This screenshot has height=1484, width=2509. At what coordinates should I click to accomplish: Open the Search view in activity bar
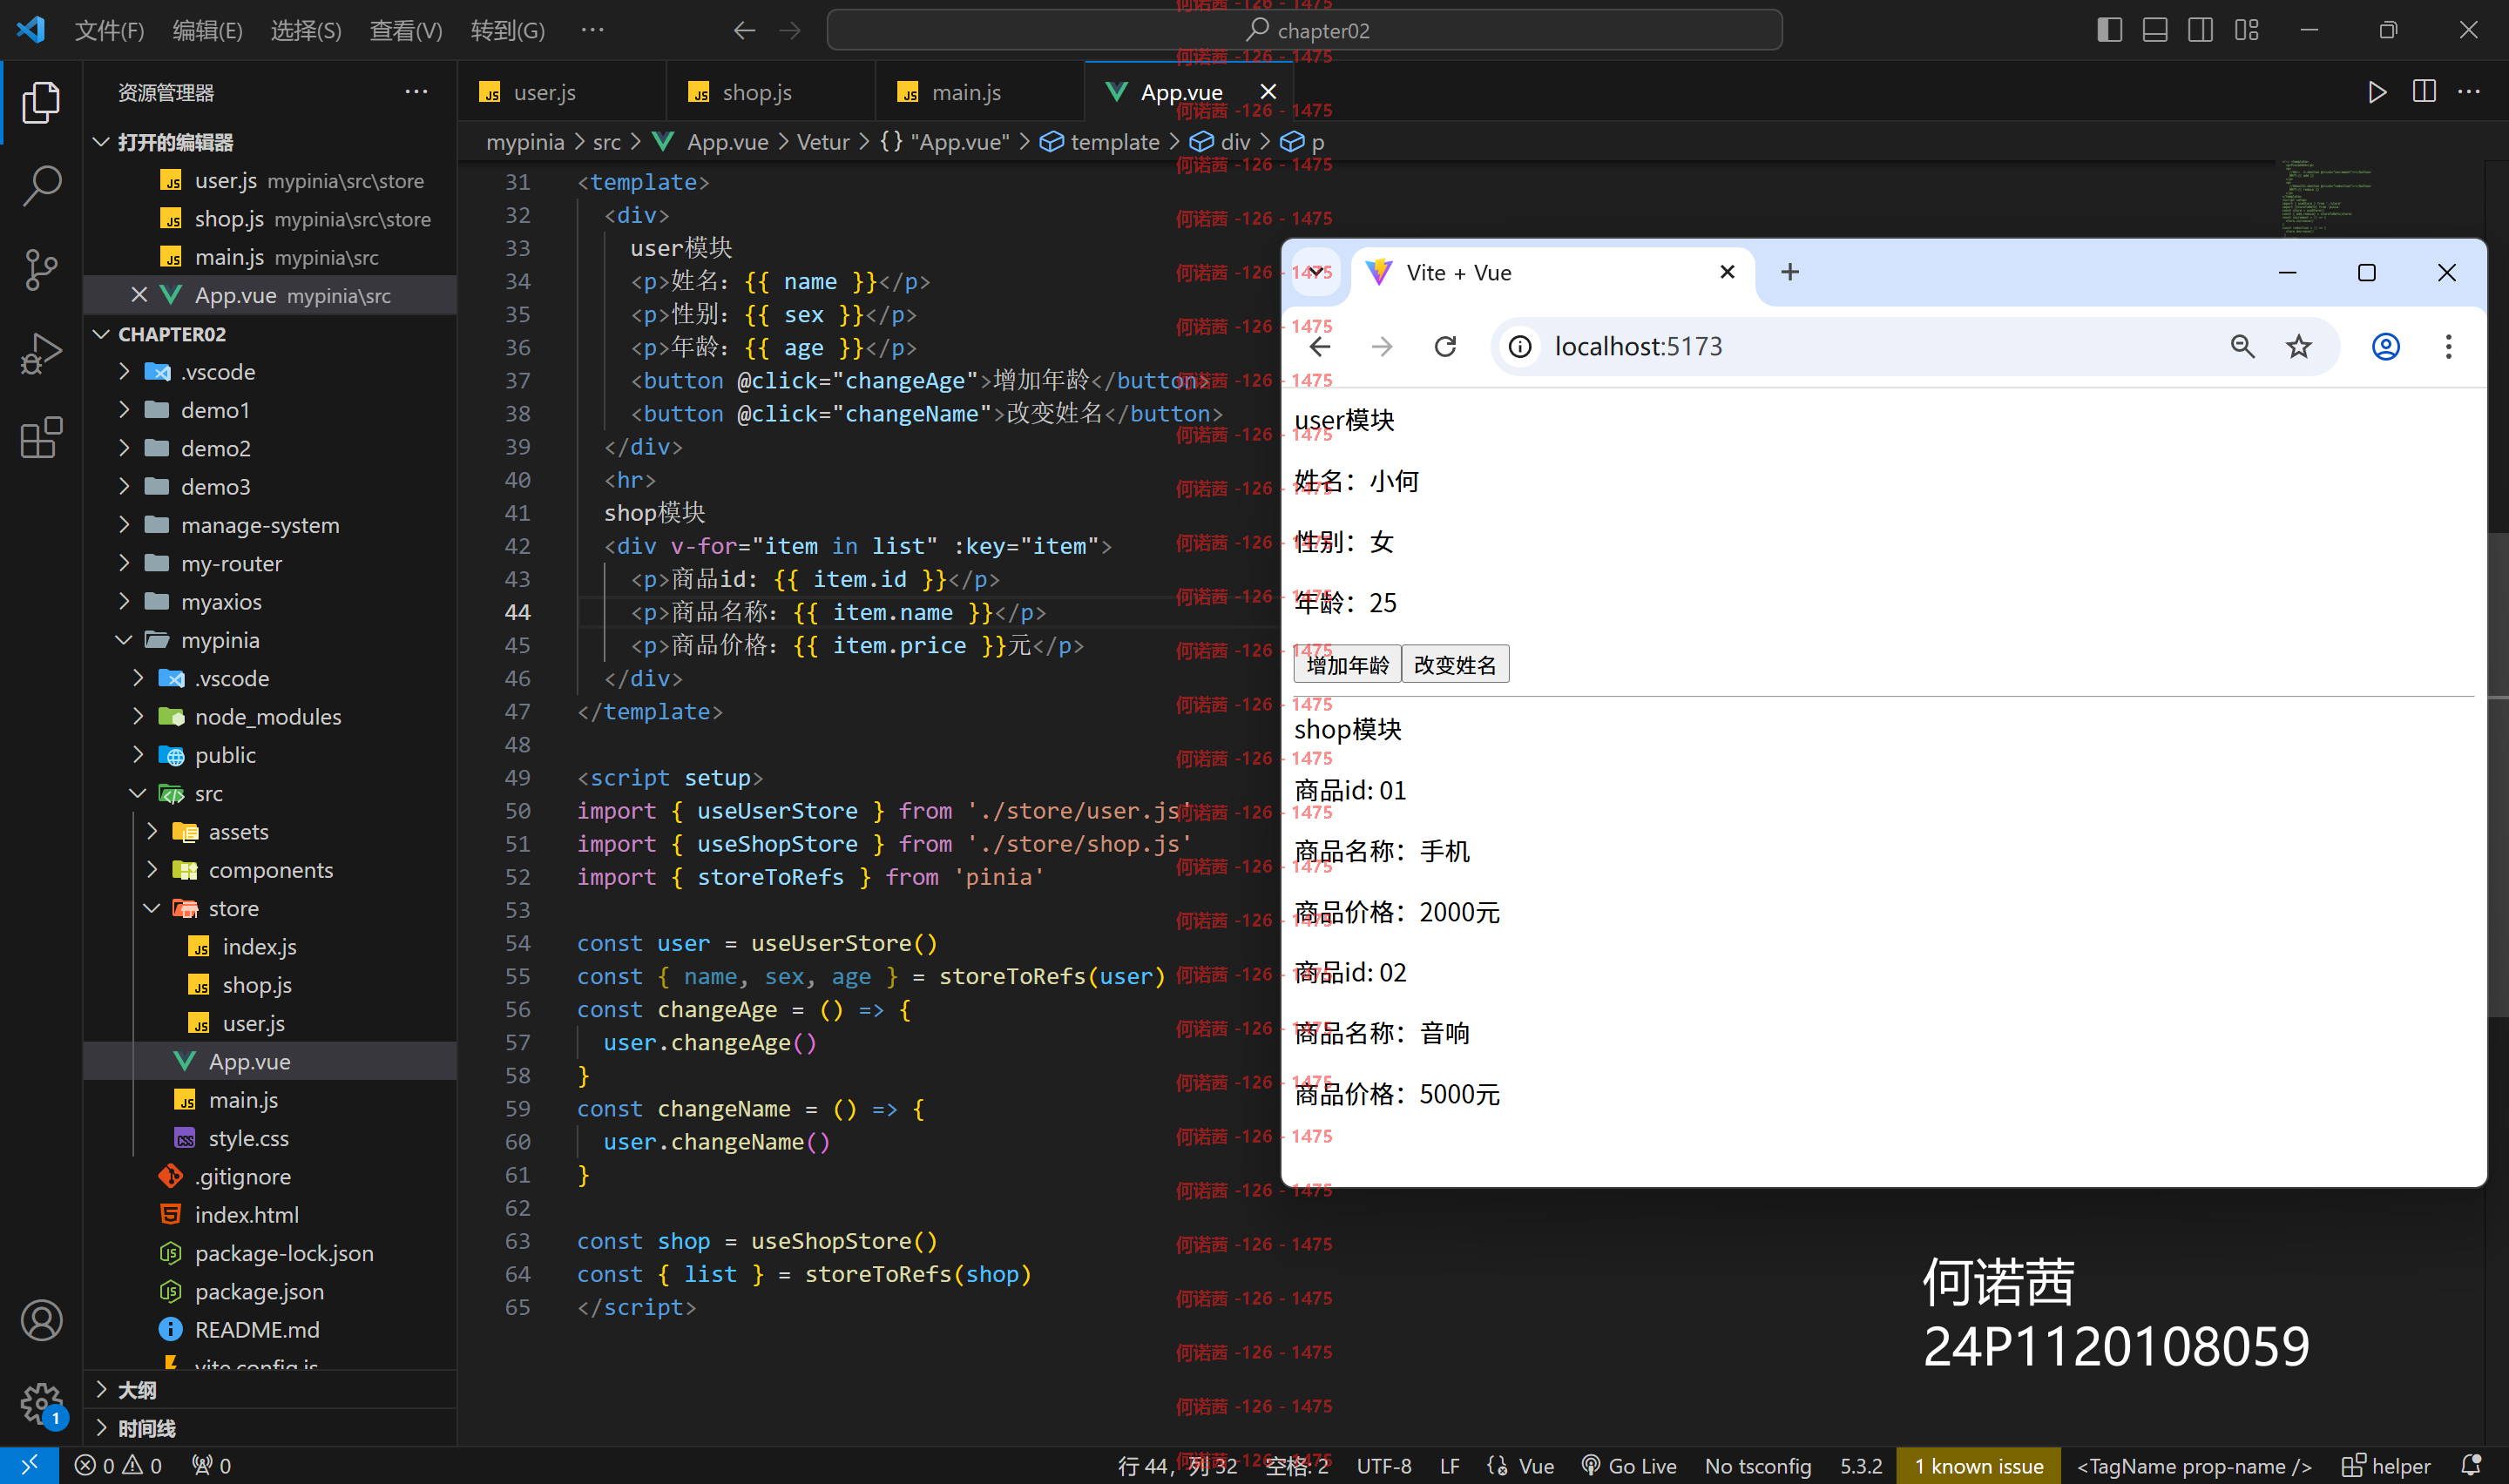coord(41,186)
